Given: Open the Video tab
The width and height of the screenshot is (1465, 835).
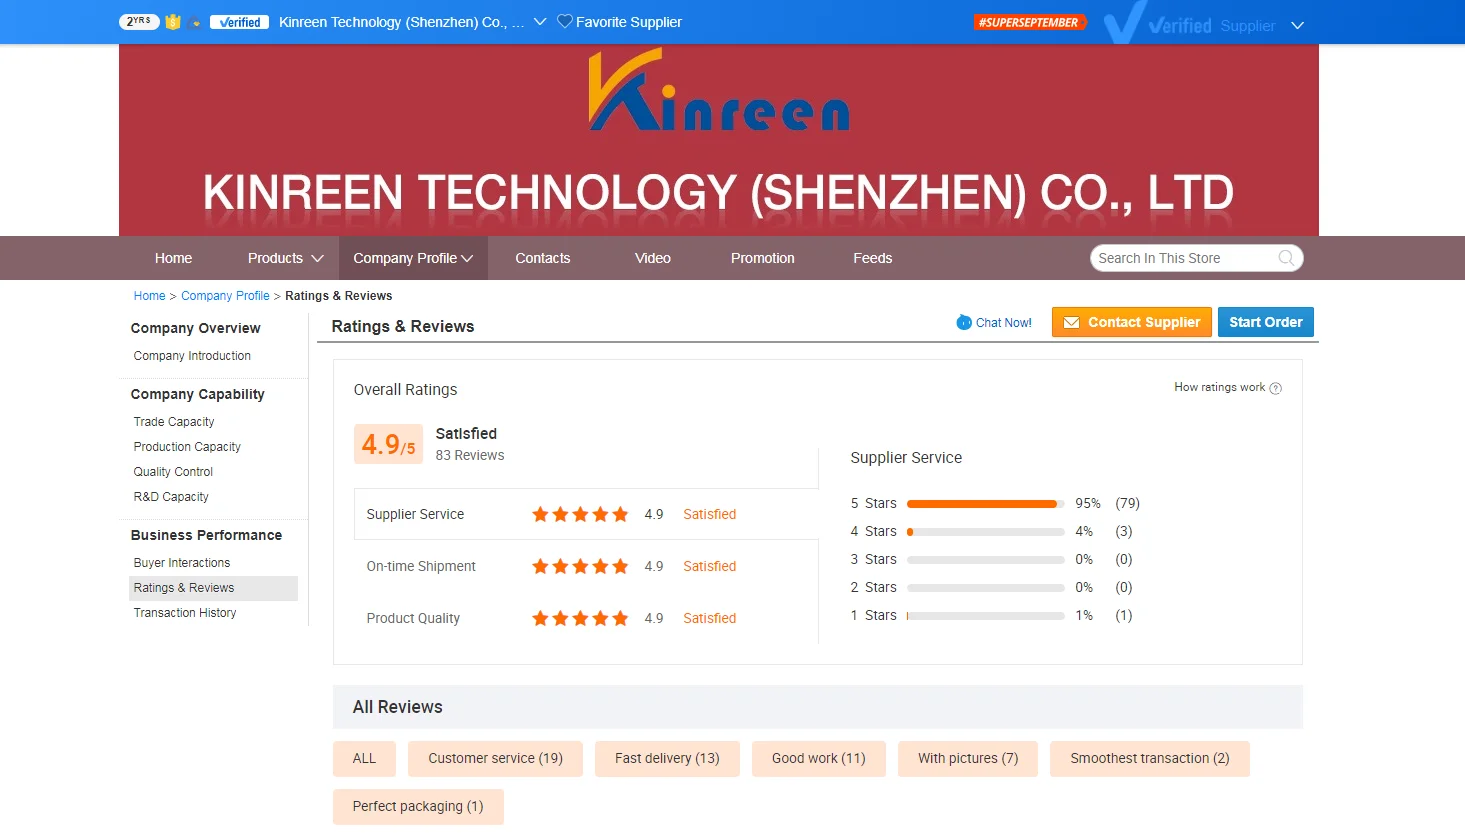Looking at the screenshot, I should coord(653,258).
